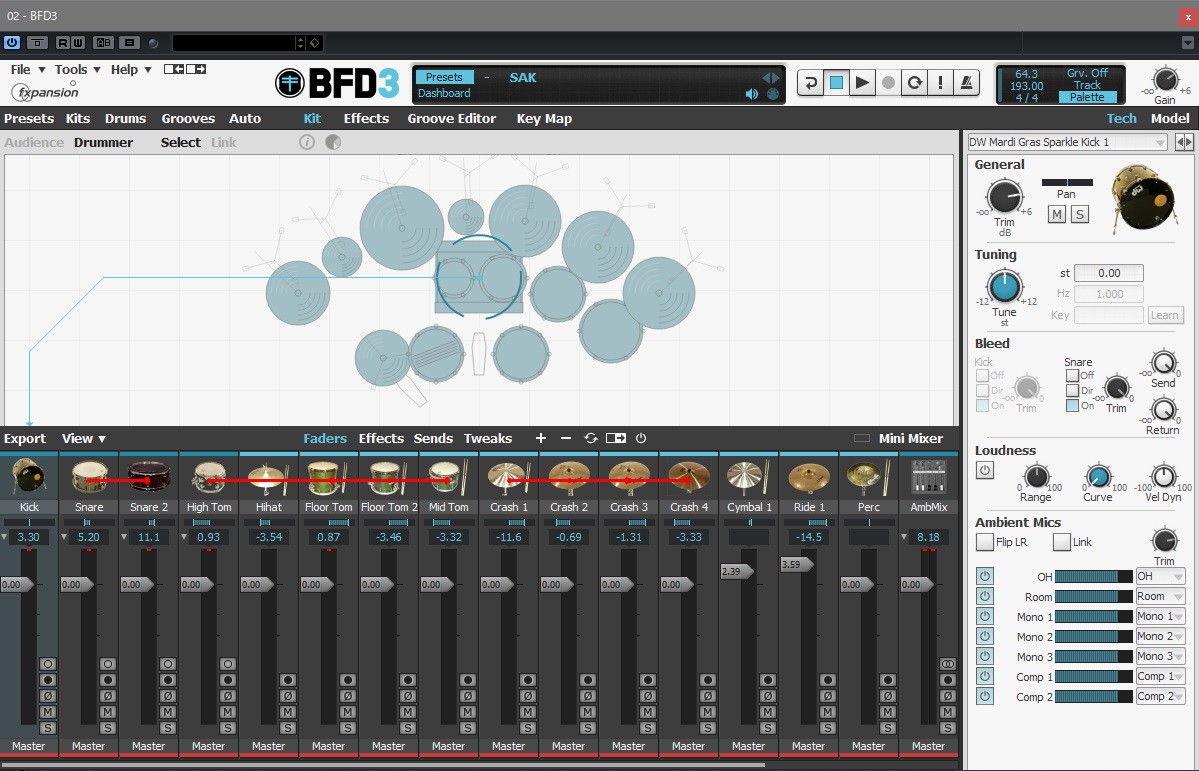Toggle the Mini Mixer checkbox

[862, 438]
